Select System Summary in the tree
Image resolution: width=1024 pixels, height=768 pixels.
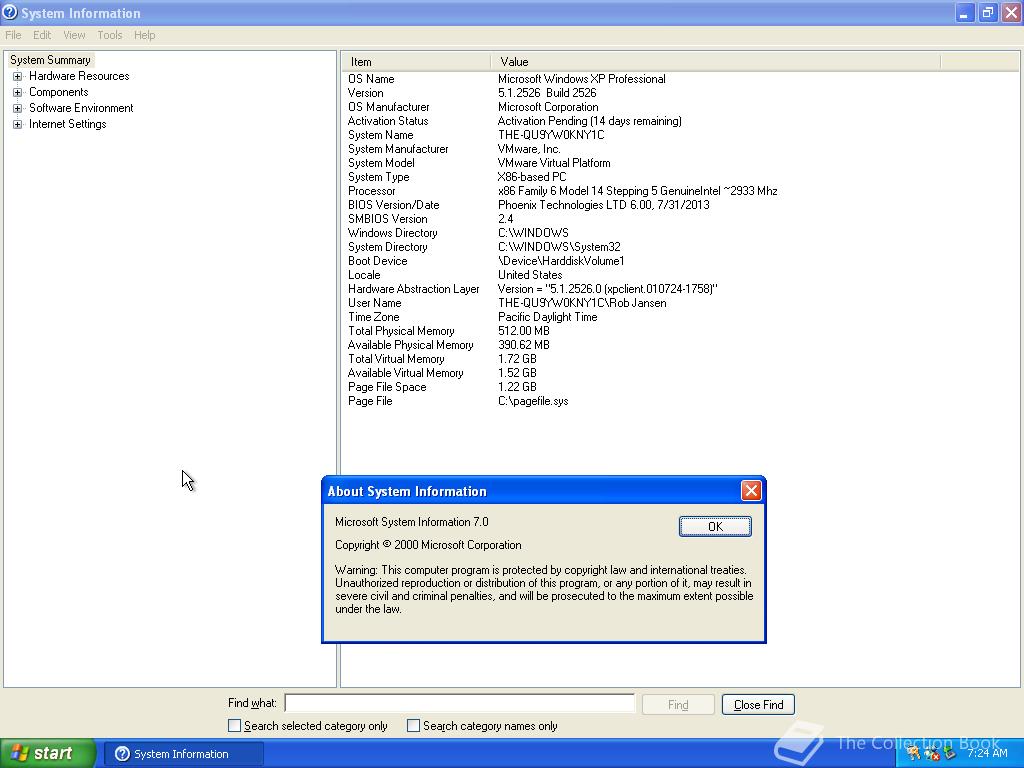point(50,60)
